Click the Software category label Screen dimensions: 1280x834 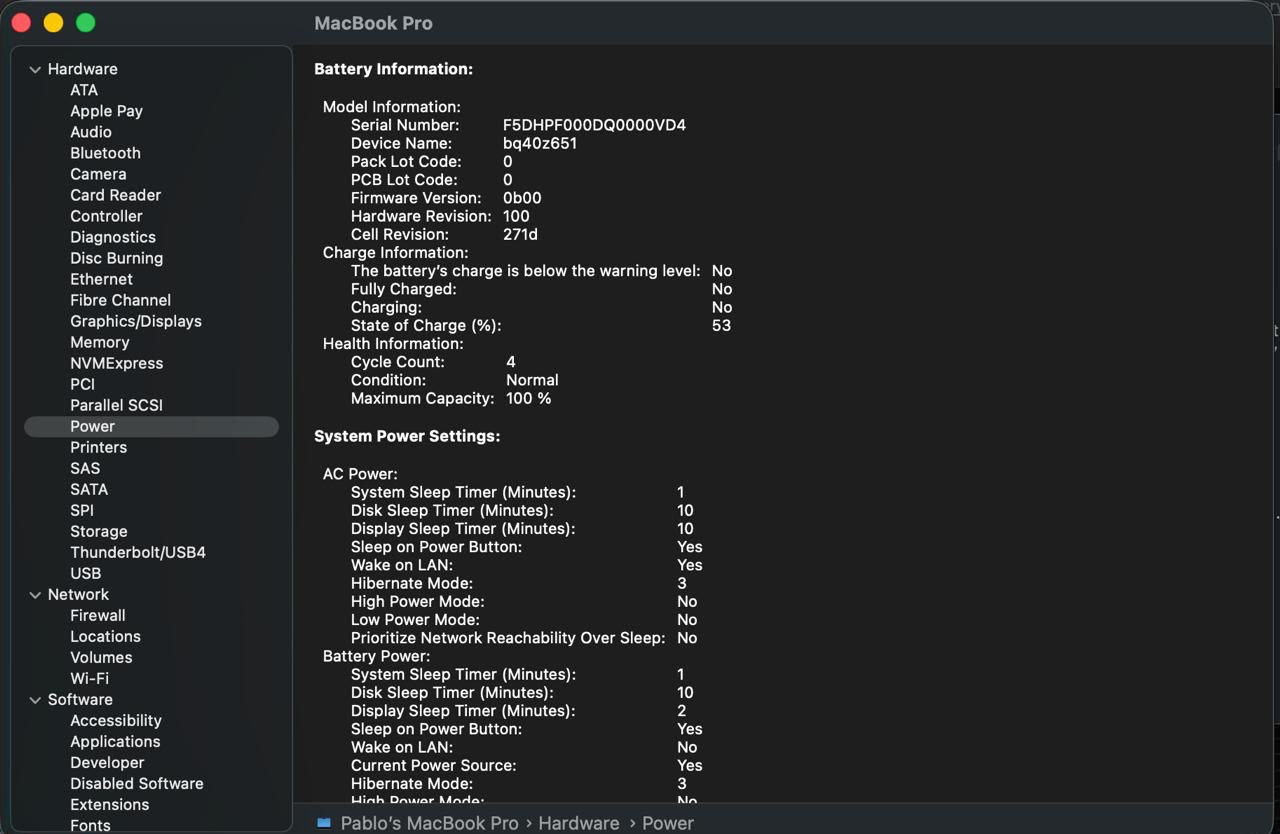click(80, 699)
